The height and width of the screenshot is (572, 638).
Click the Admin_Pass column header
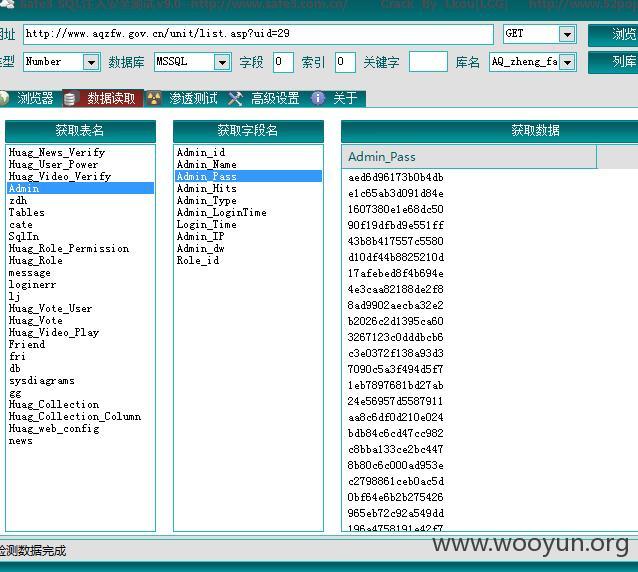click(x=469, y=157)
